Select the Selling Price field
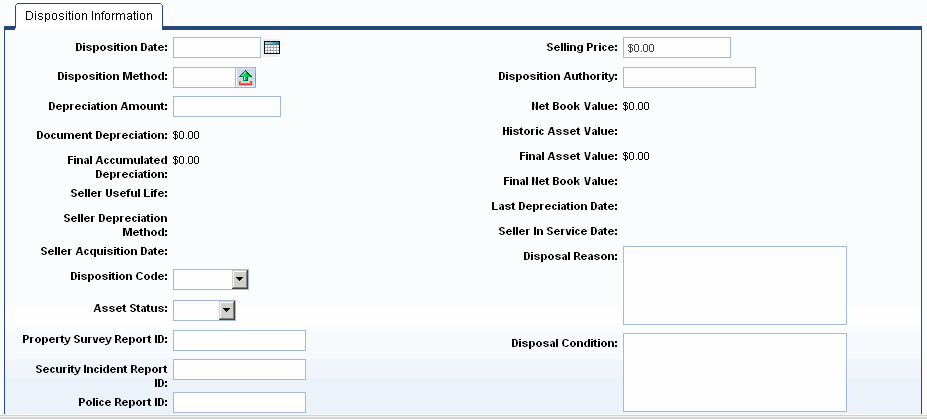This screenshot has width=927, height=419. coord(676,48)
